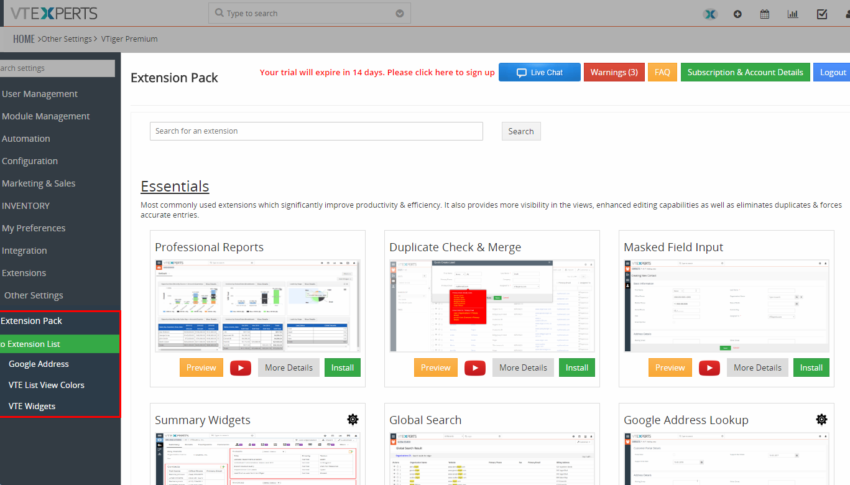Preview the Professional Reports extension
The image size is (850, 485).
click(x=201, y=367)
